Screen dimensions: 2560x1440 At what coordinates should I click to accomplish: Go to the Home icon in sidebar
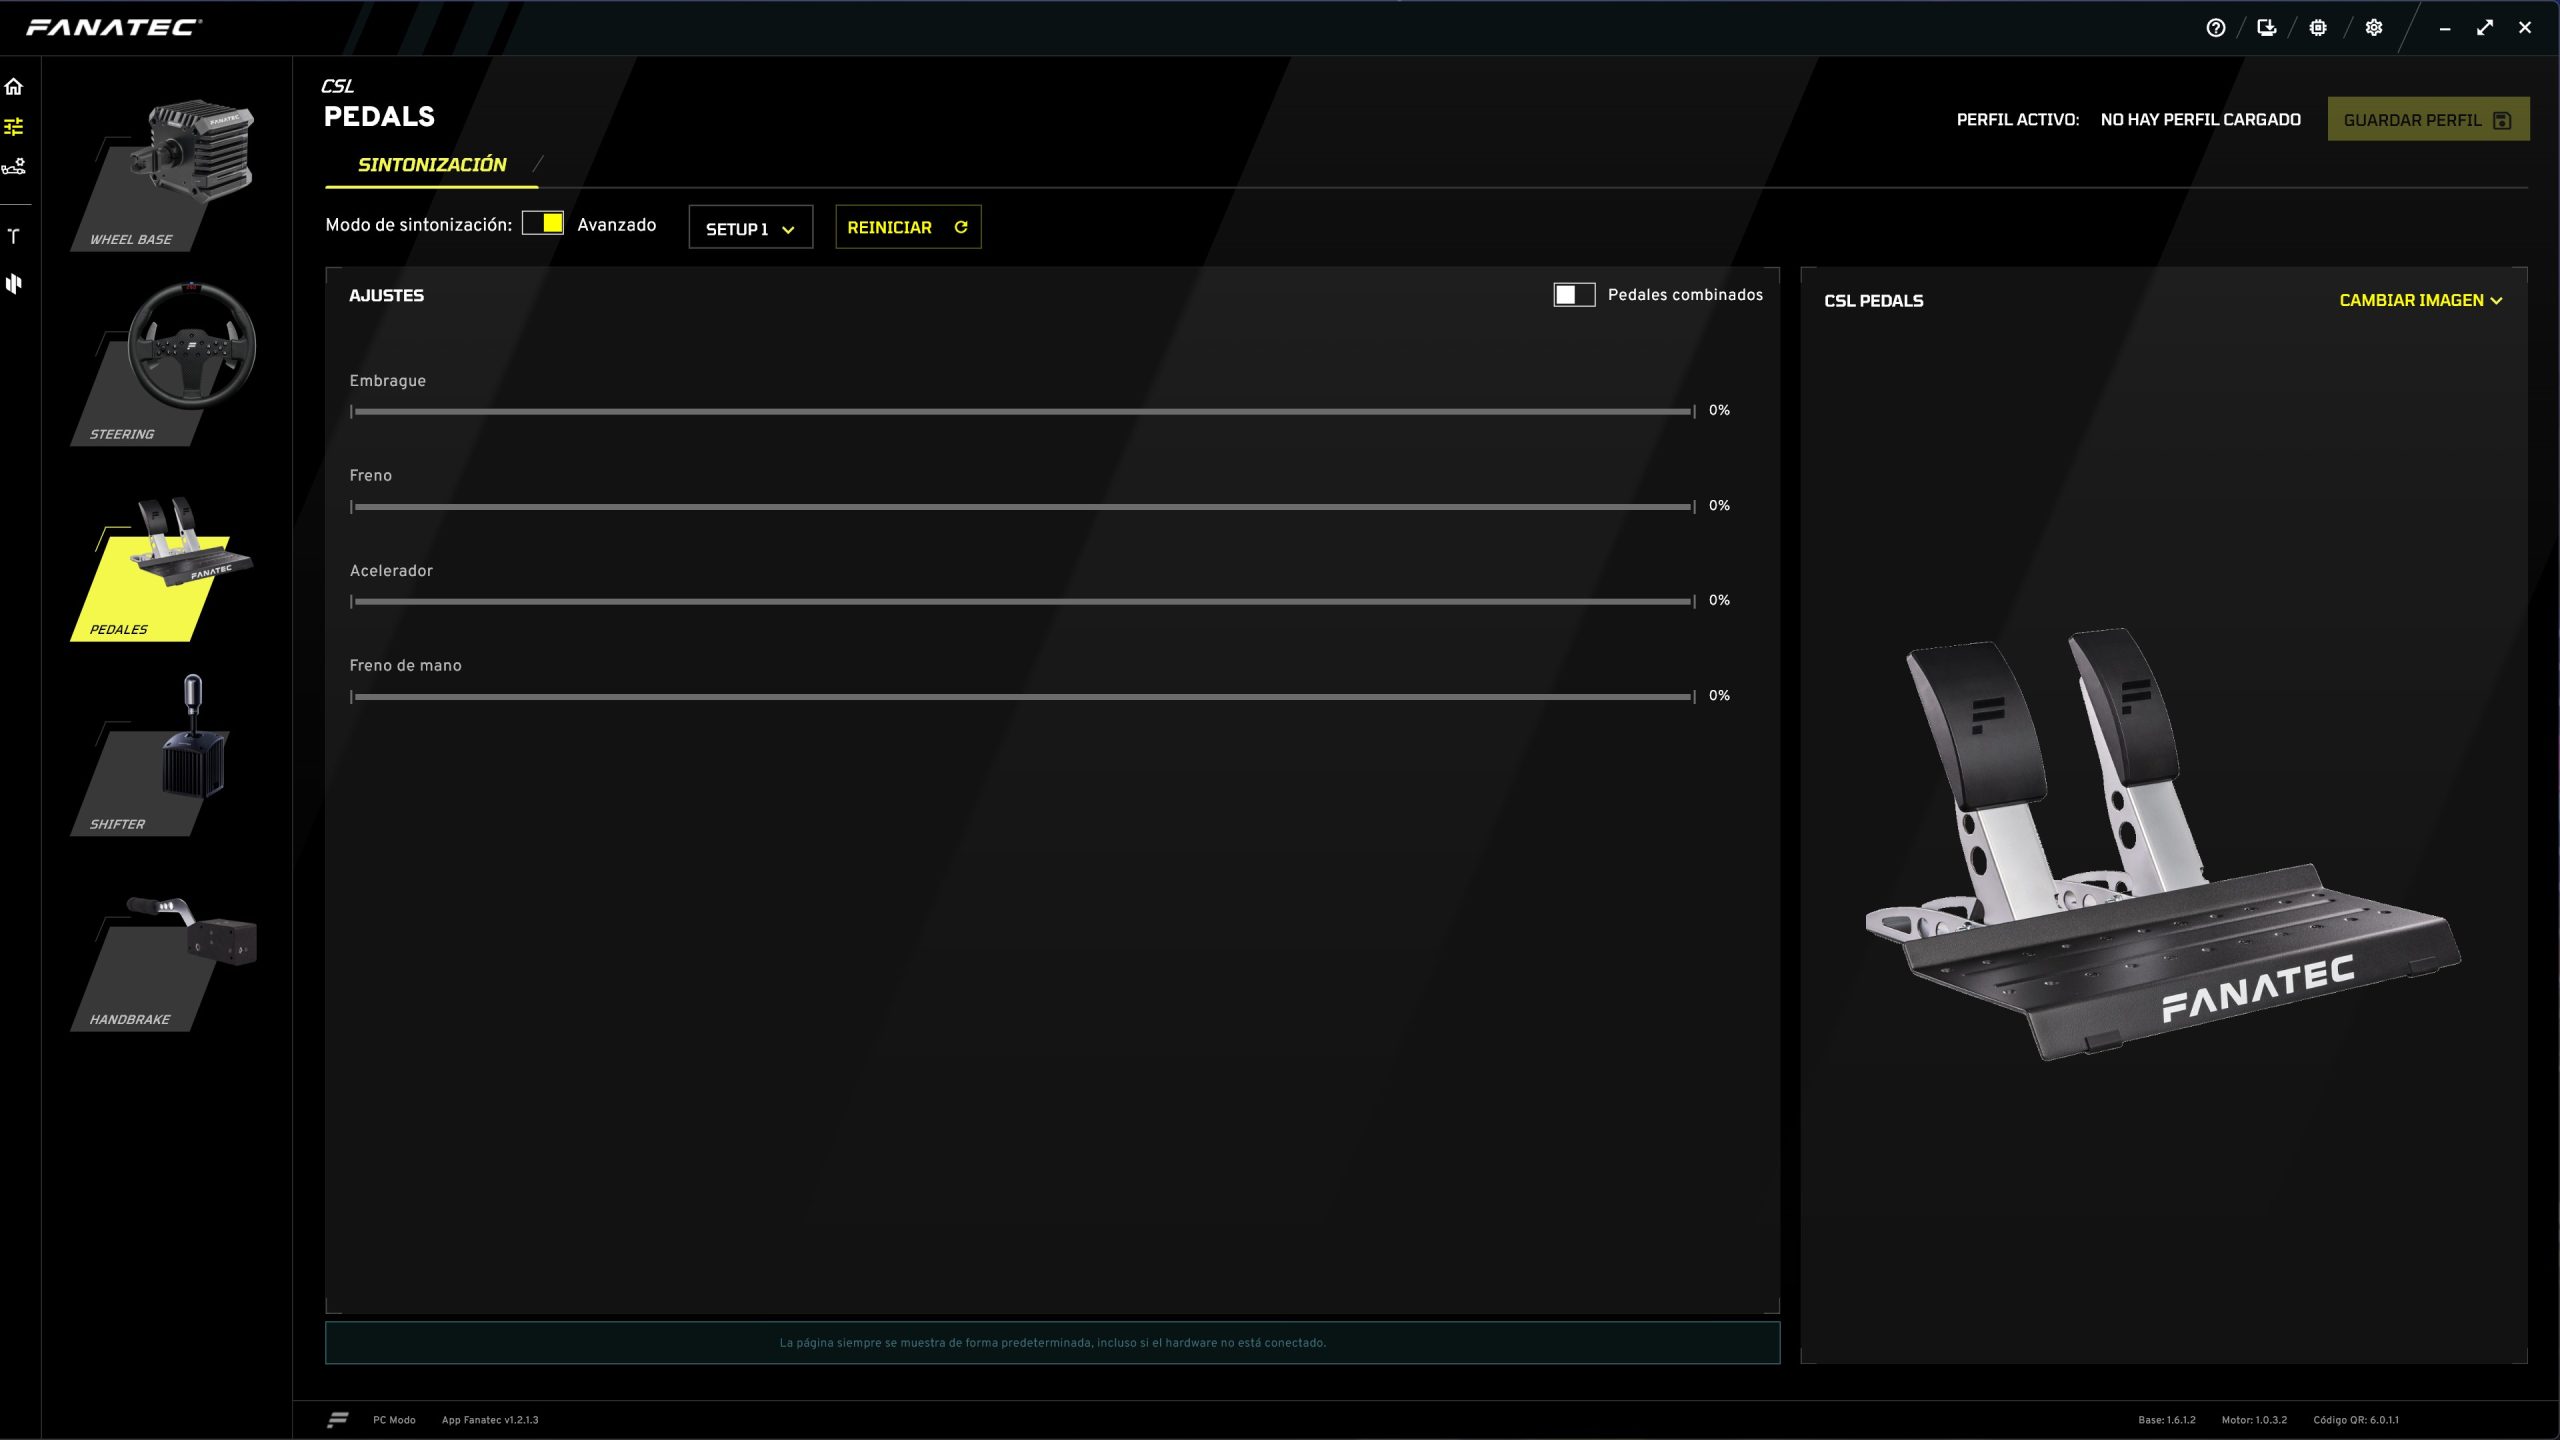click(14, 87)
